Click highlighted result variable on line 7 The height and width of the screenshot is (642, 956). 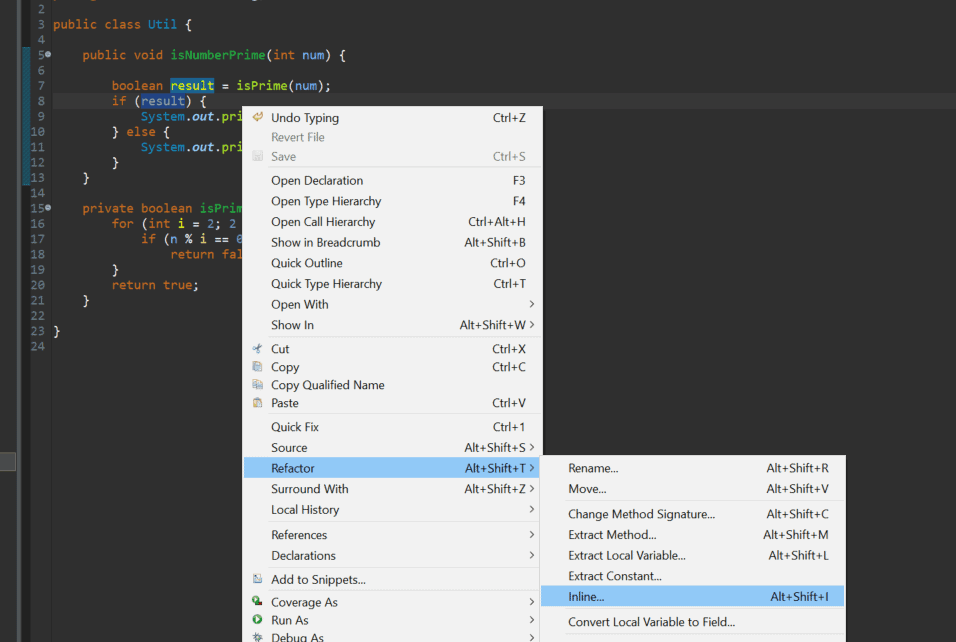(x=192, y=85)
